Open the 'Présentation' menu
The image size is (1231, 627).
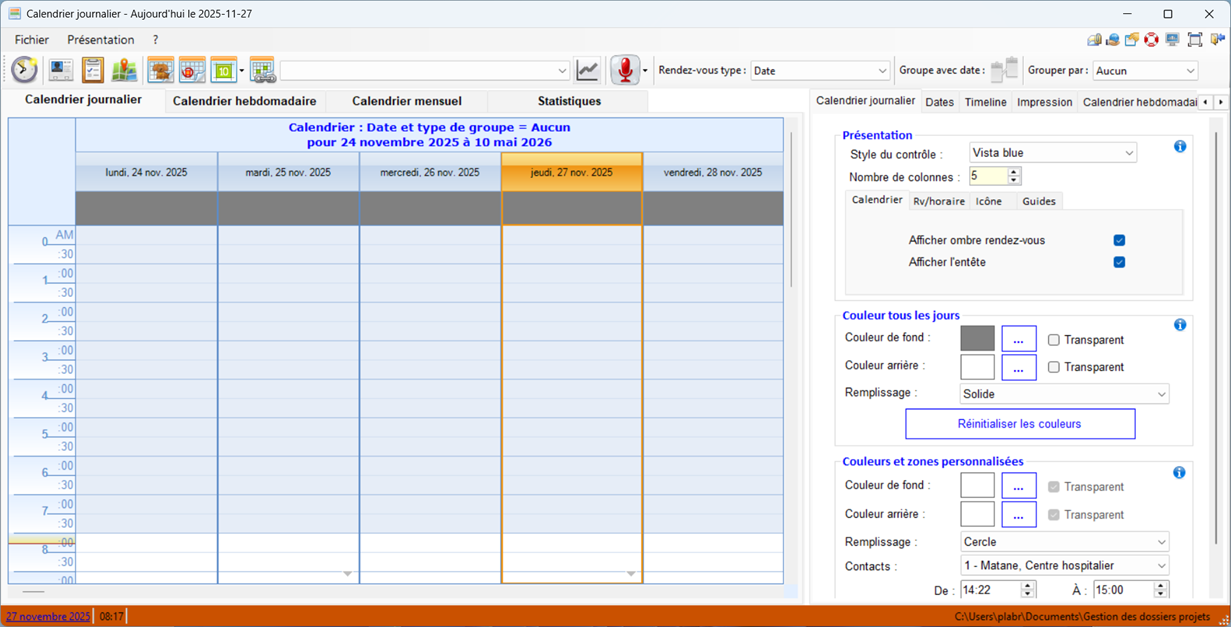[x=100, y=40]
